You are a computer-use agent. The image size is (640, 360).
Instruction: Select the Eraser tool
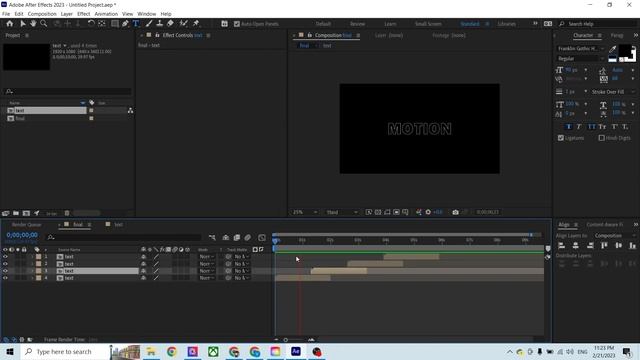(170, 24)
